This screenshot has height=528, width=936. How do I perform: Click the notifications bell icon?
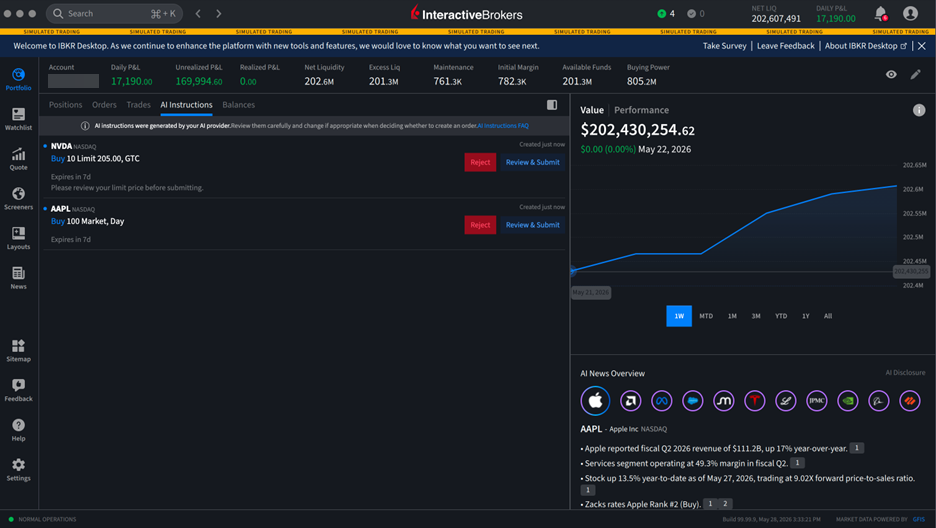coord(880,13)
